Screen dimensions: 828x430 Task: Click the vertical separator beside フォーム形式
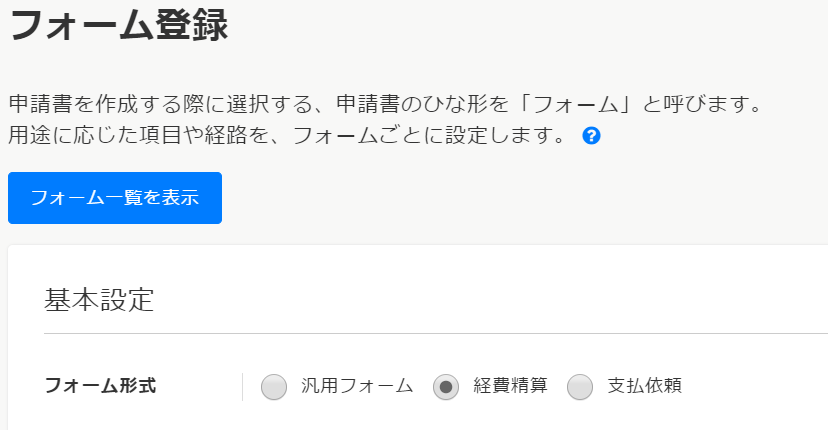coord(242,386)
